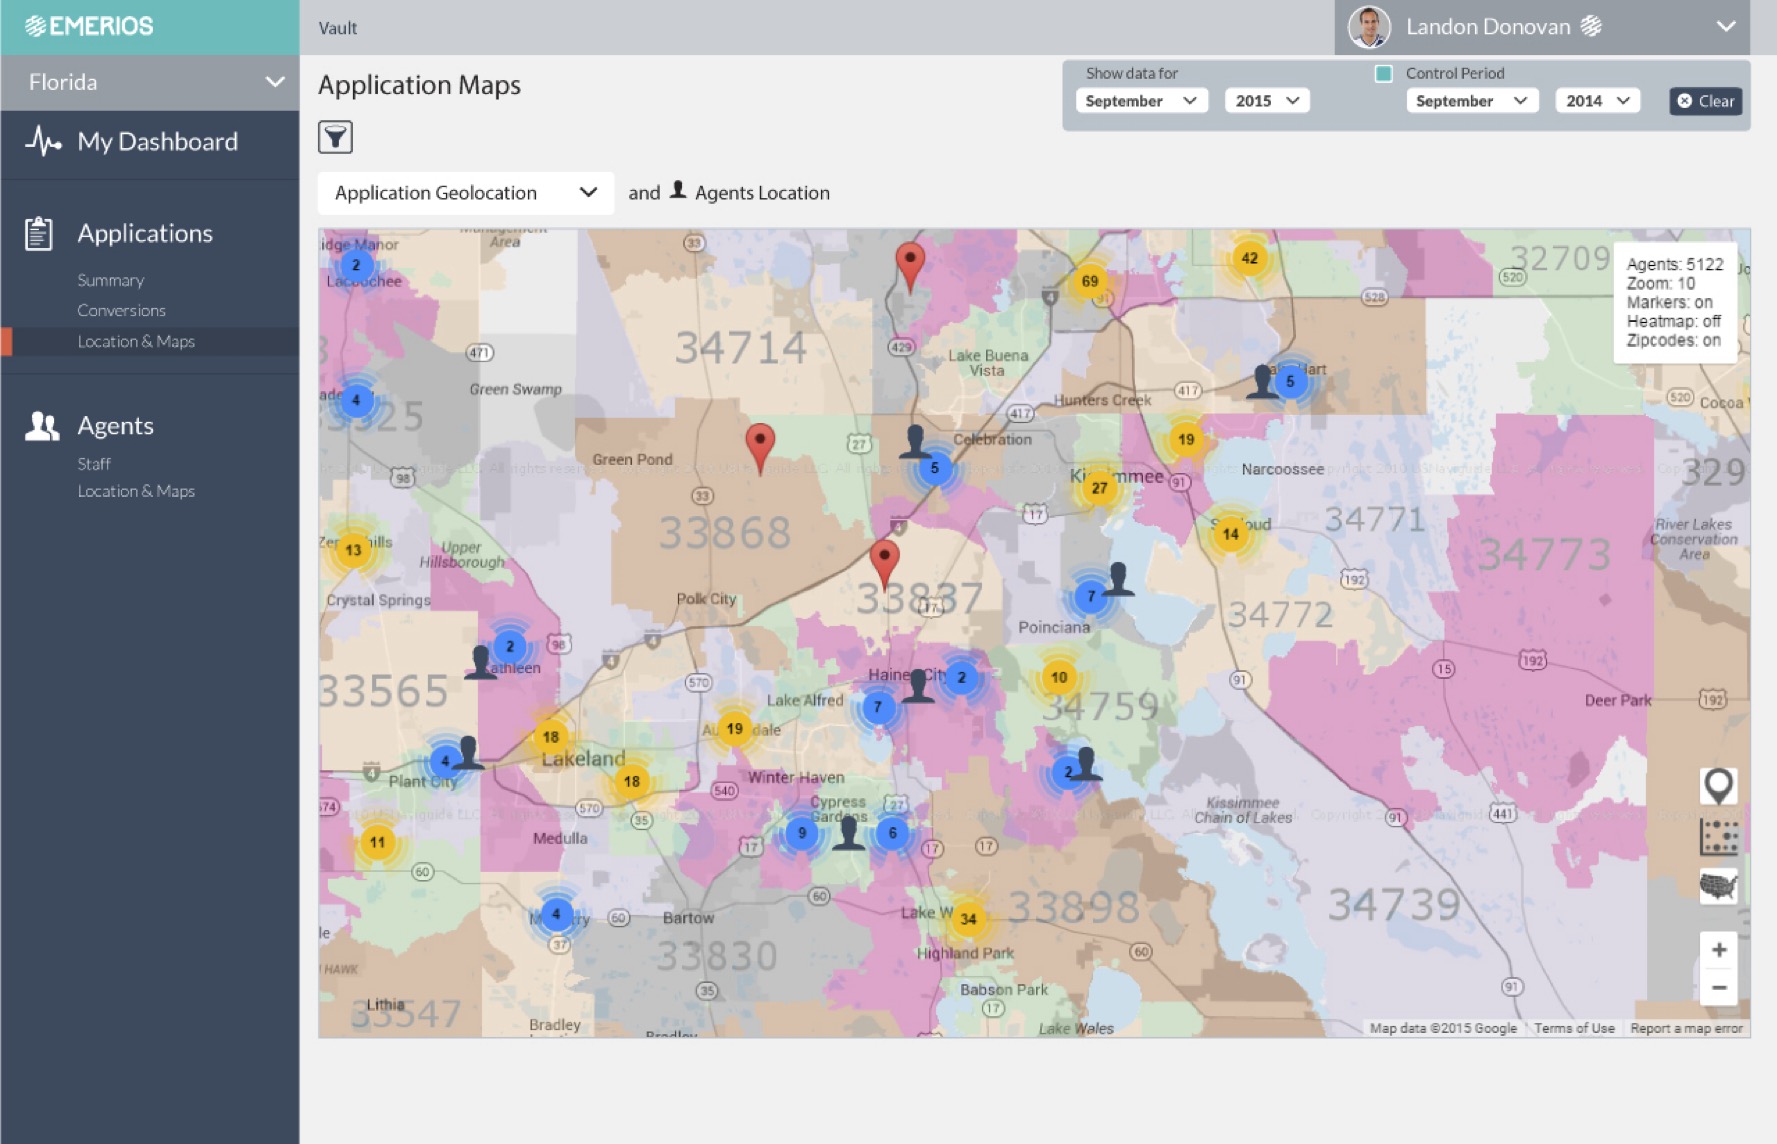The image size is (1777, 1144).
Task: Click the yellow 69 cluster marker
Action: 1089,281
